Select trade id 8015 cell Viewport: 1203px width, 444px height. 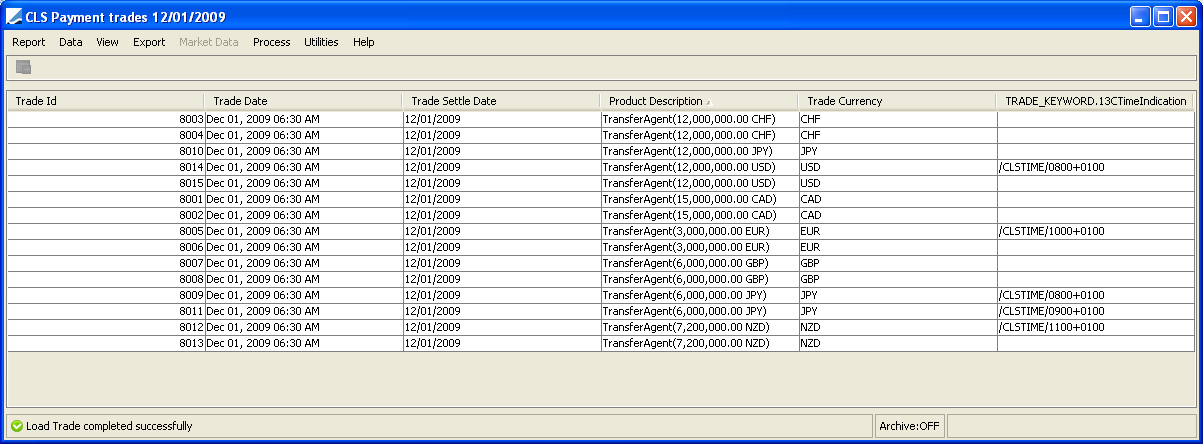click(105, 183)
